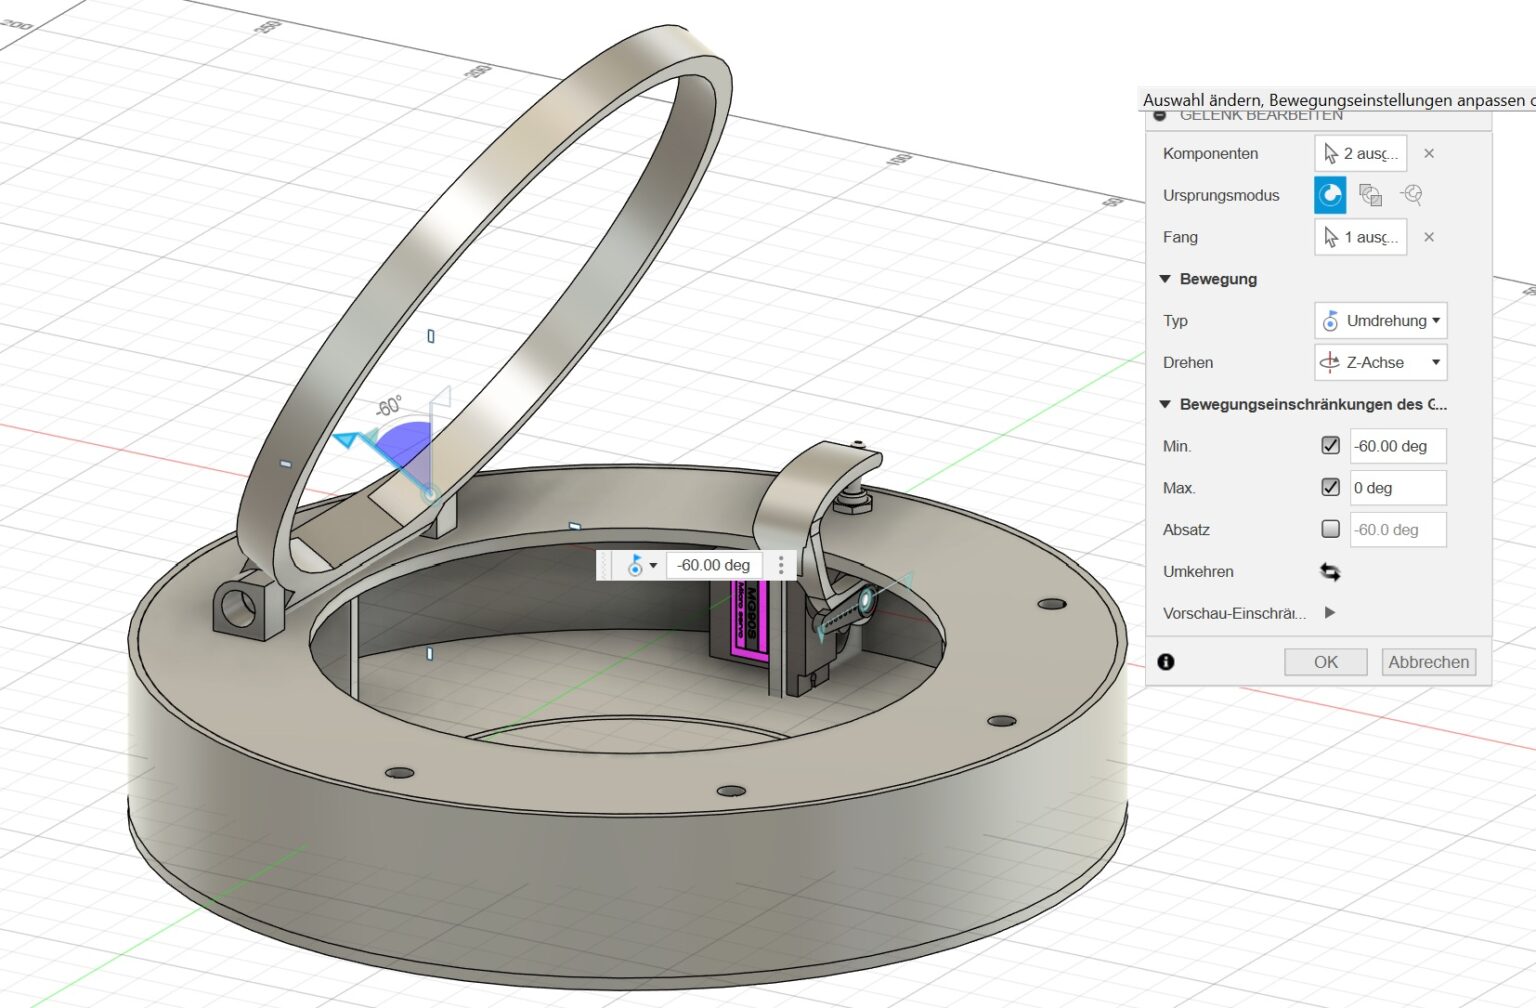Clear the Fang selection with X

pos(1429,237)
